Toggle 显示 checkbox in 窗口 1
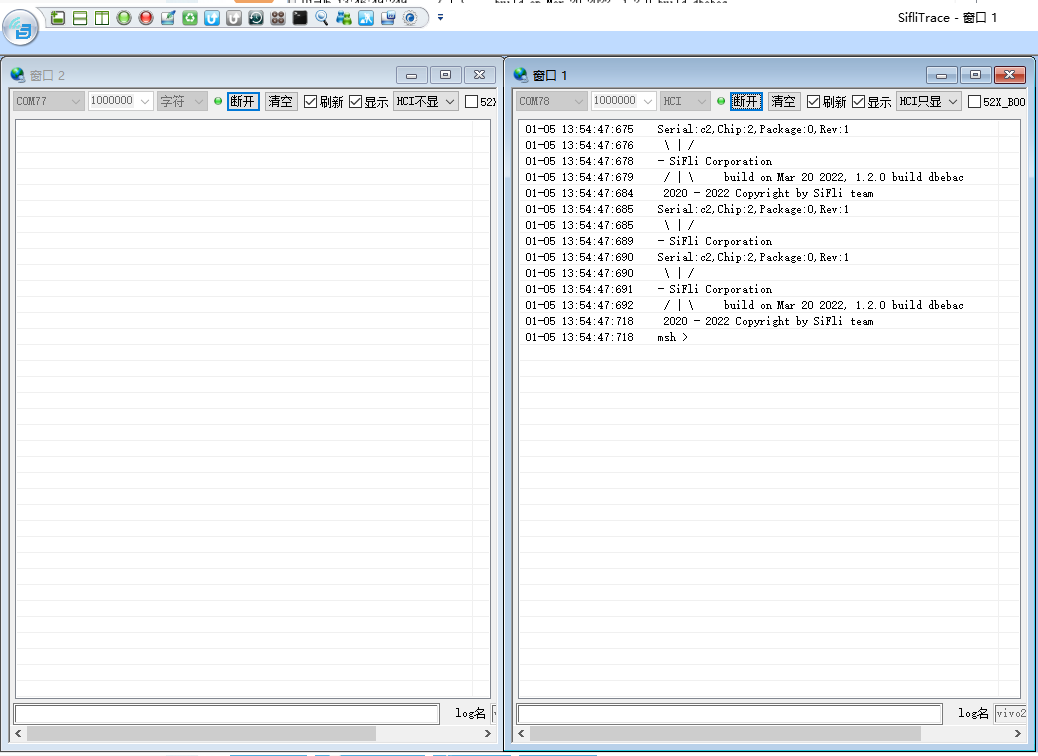 coord(858,101)
